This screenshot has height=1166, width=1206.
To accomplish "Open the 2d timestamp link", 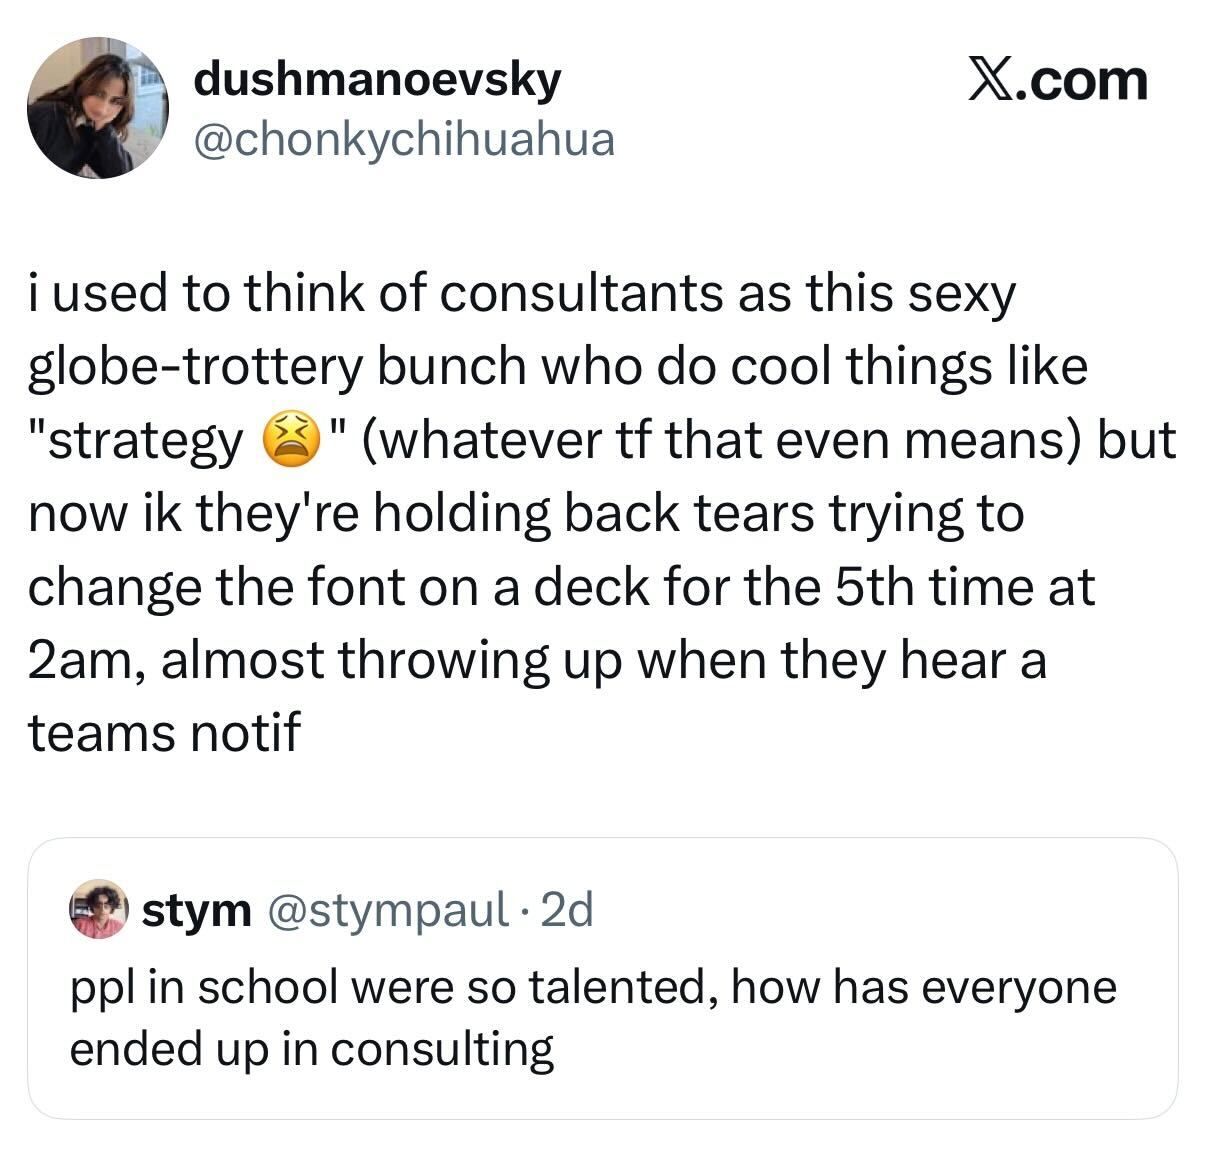I will pyautogui.click(x=566, y=910).
